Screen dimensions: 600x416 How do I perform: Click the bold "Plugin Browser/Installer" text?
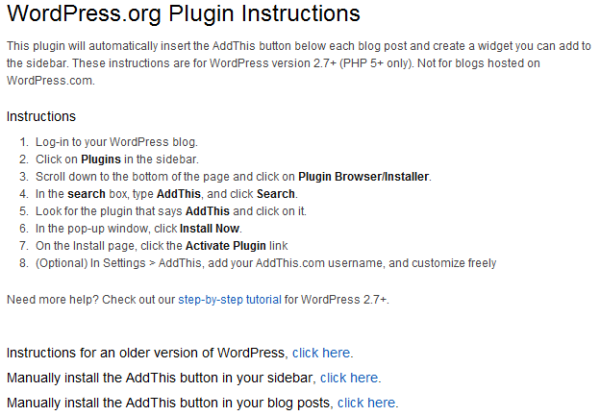point(364,176)
